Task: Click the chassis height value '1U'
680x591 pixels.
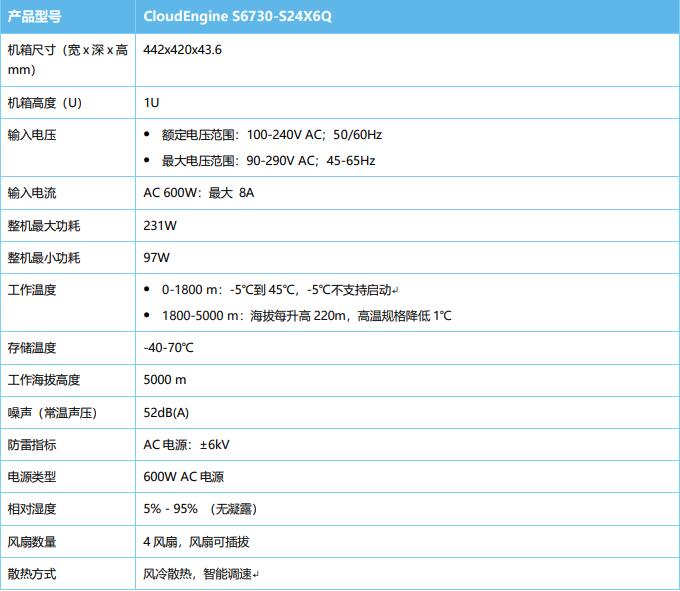Action: point(151,103)
